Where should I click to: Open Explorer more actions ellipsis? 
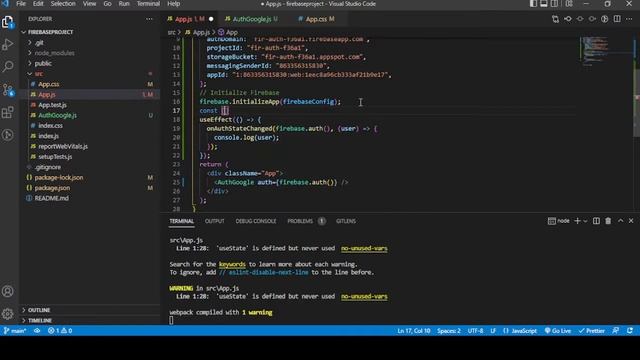pos(149,19)
